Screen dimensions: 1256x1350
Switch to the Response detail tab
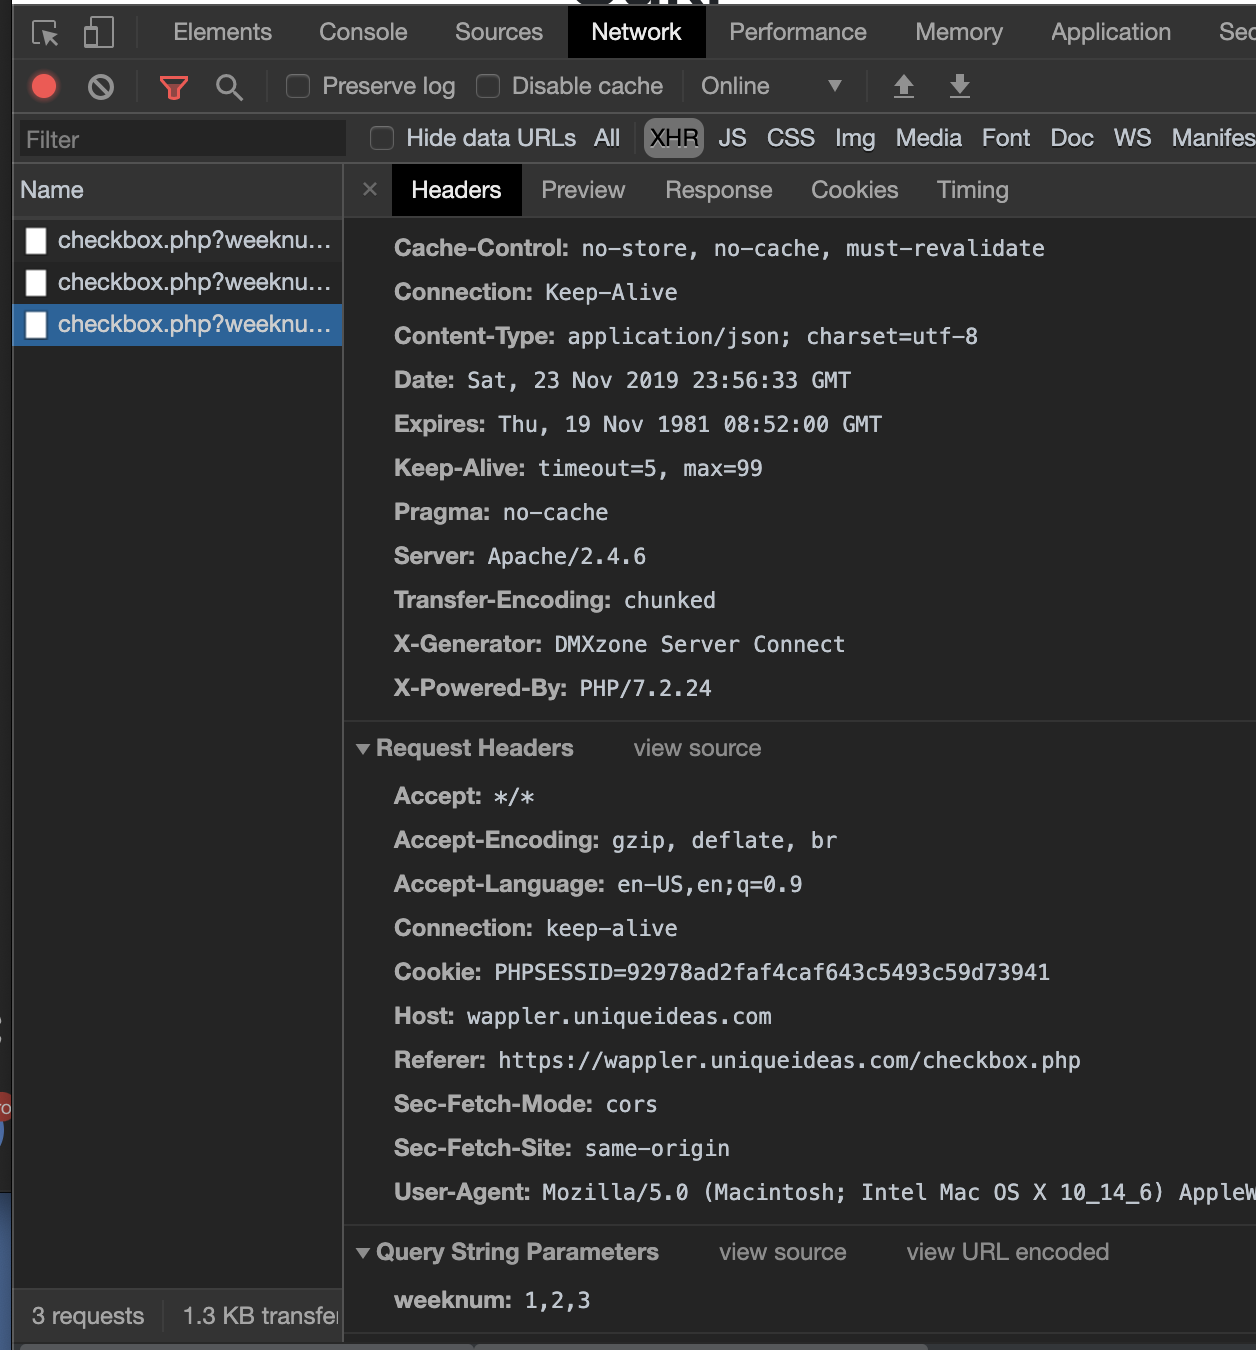[719, 190]
